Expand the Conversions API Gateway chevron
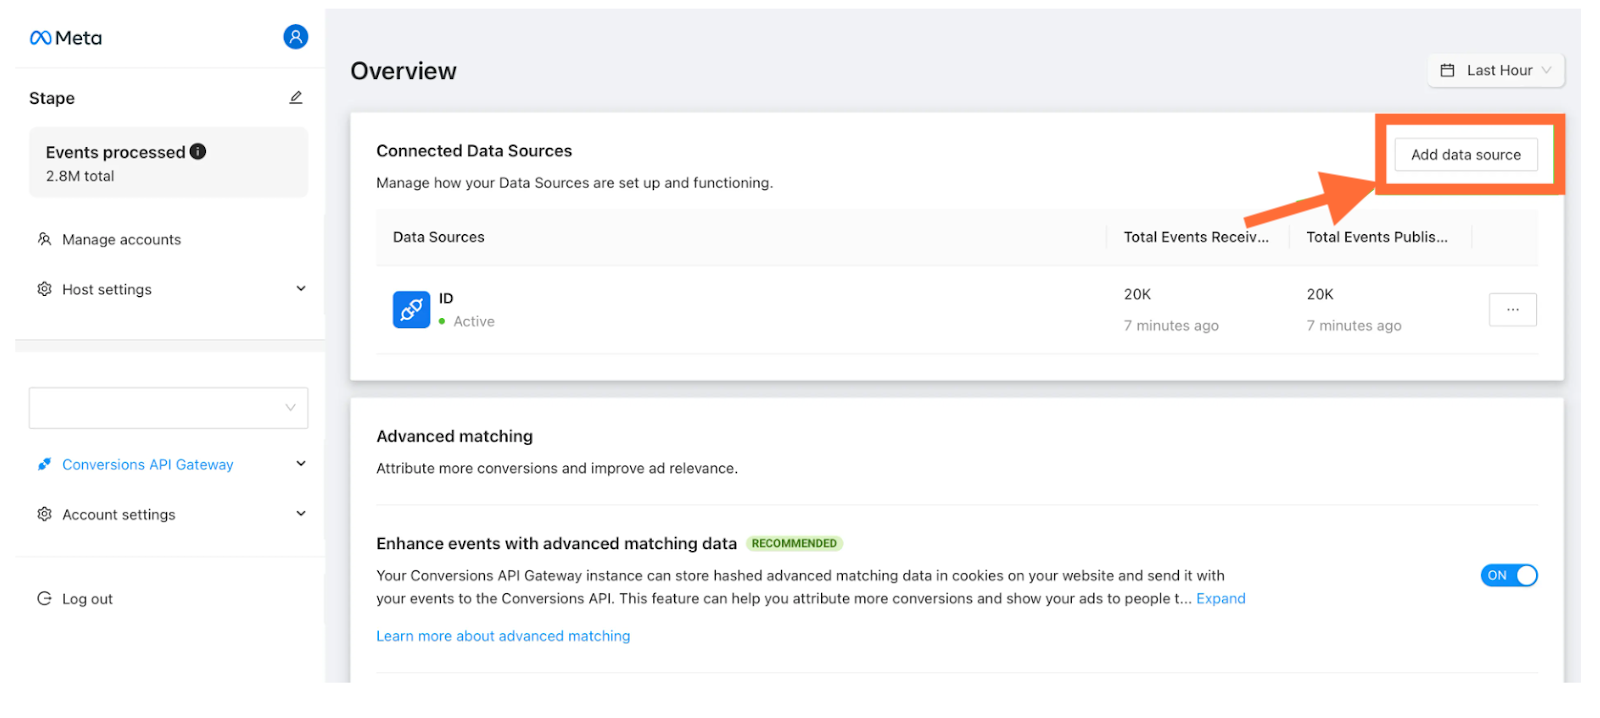Screen dimensions: 1600x718 (301, 464)
